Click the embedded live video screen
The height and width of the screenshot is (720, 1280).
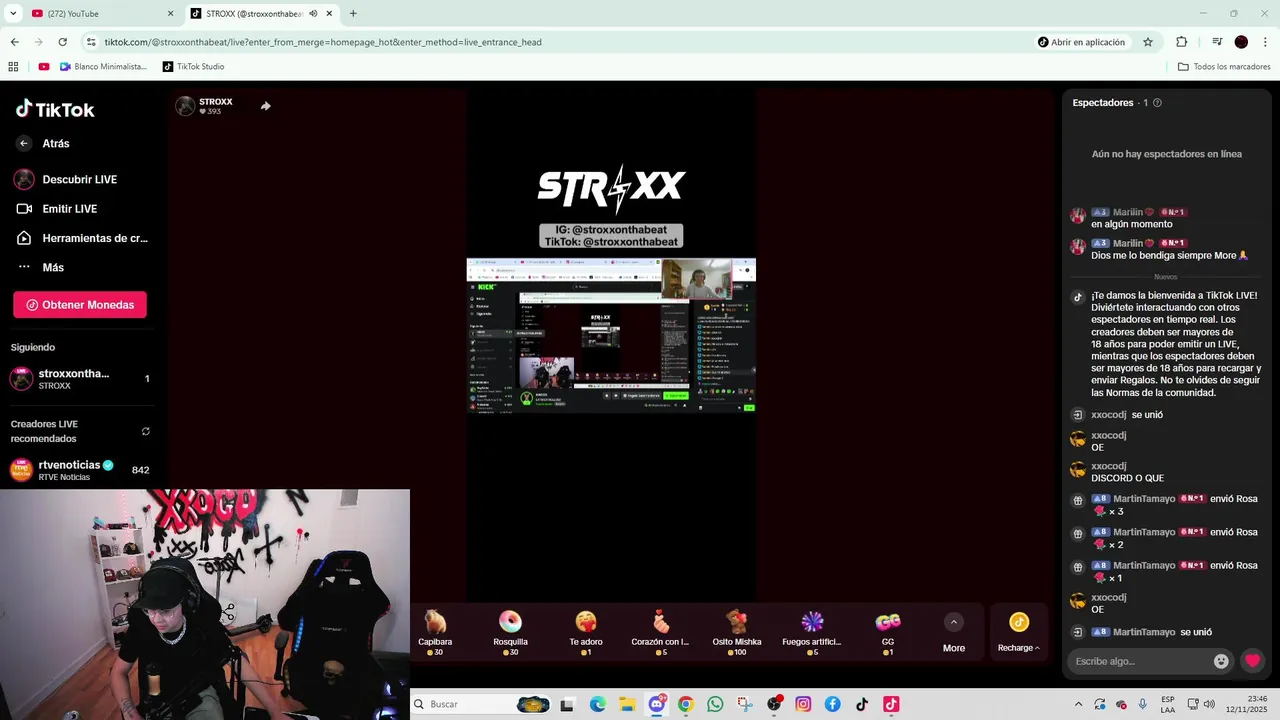point(611,335)
